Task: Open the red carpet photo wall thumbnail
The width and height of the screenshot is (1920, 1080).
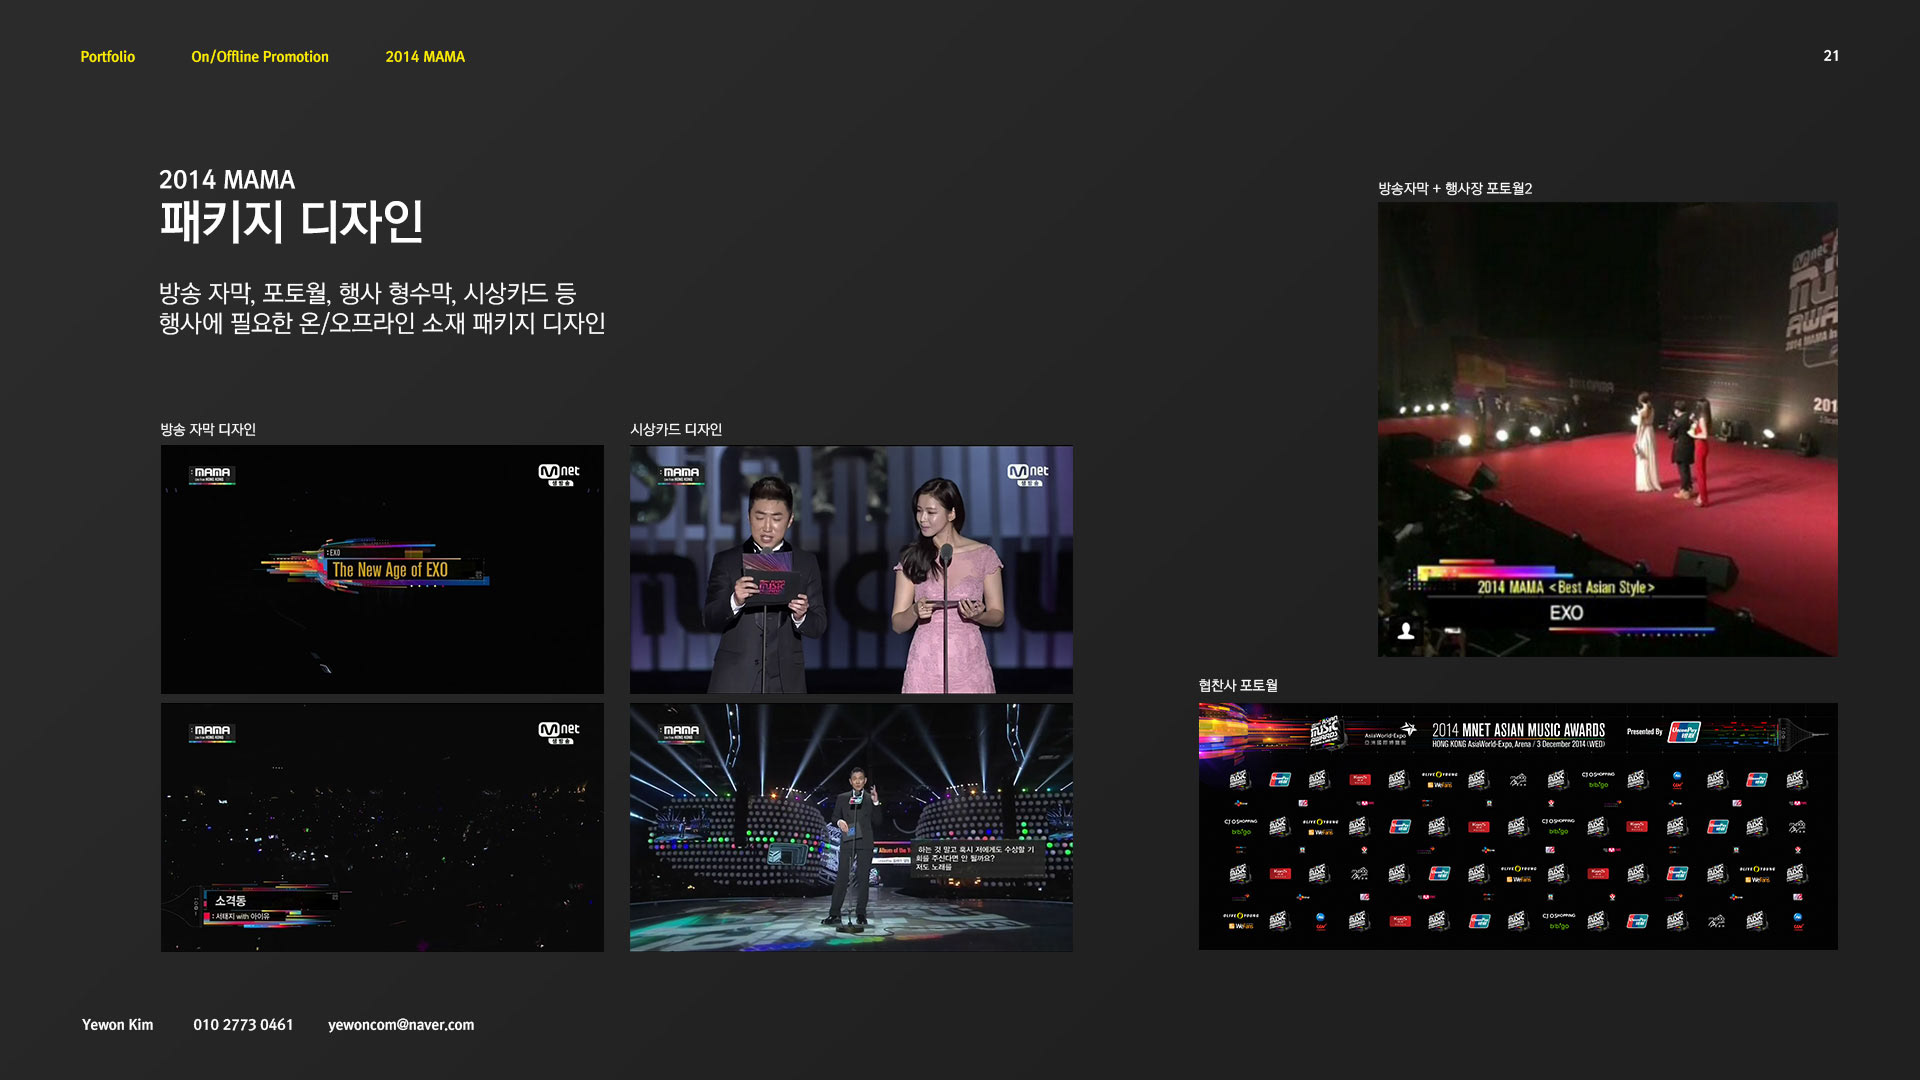Action: coord(1607,429)
